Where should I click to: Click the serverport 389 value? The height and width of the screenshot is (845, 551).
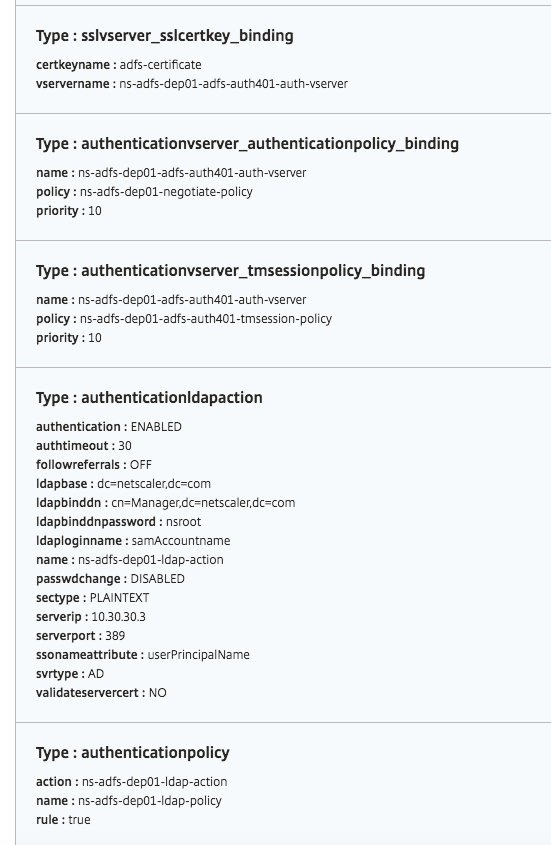115,636
